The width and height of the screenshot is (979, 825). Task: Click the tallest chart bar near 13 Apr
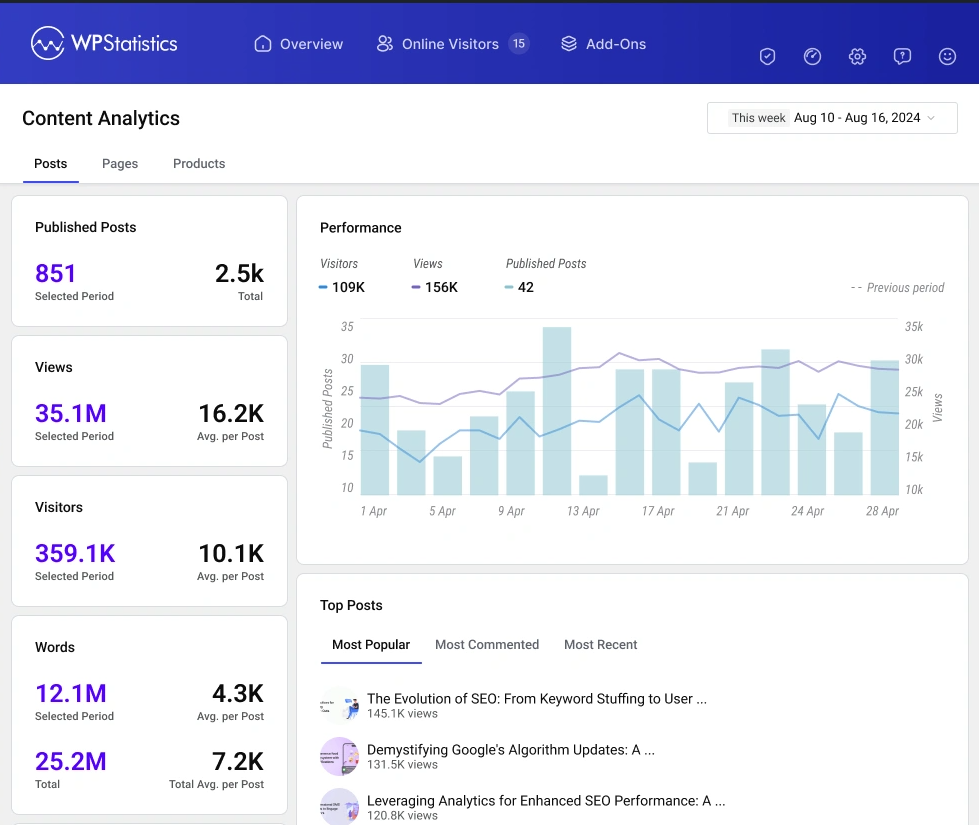pyautogui.click(x=557, y=411)
